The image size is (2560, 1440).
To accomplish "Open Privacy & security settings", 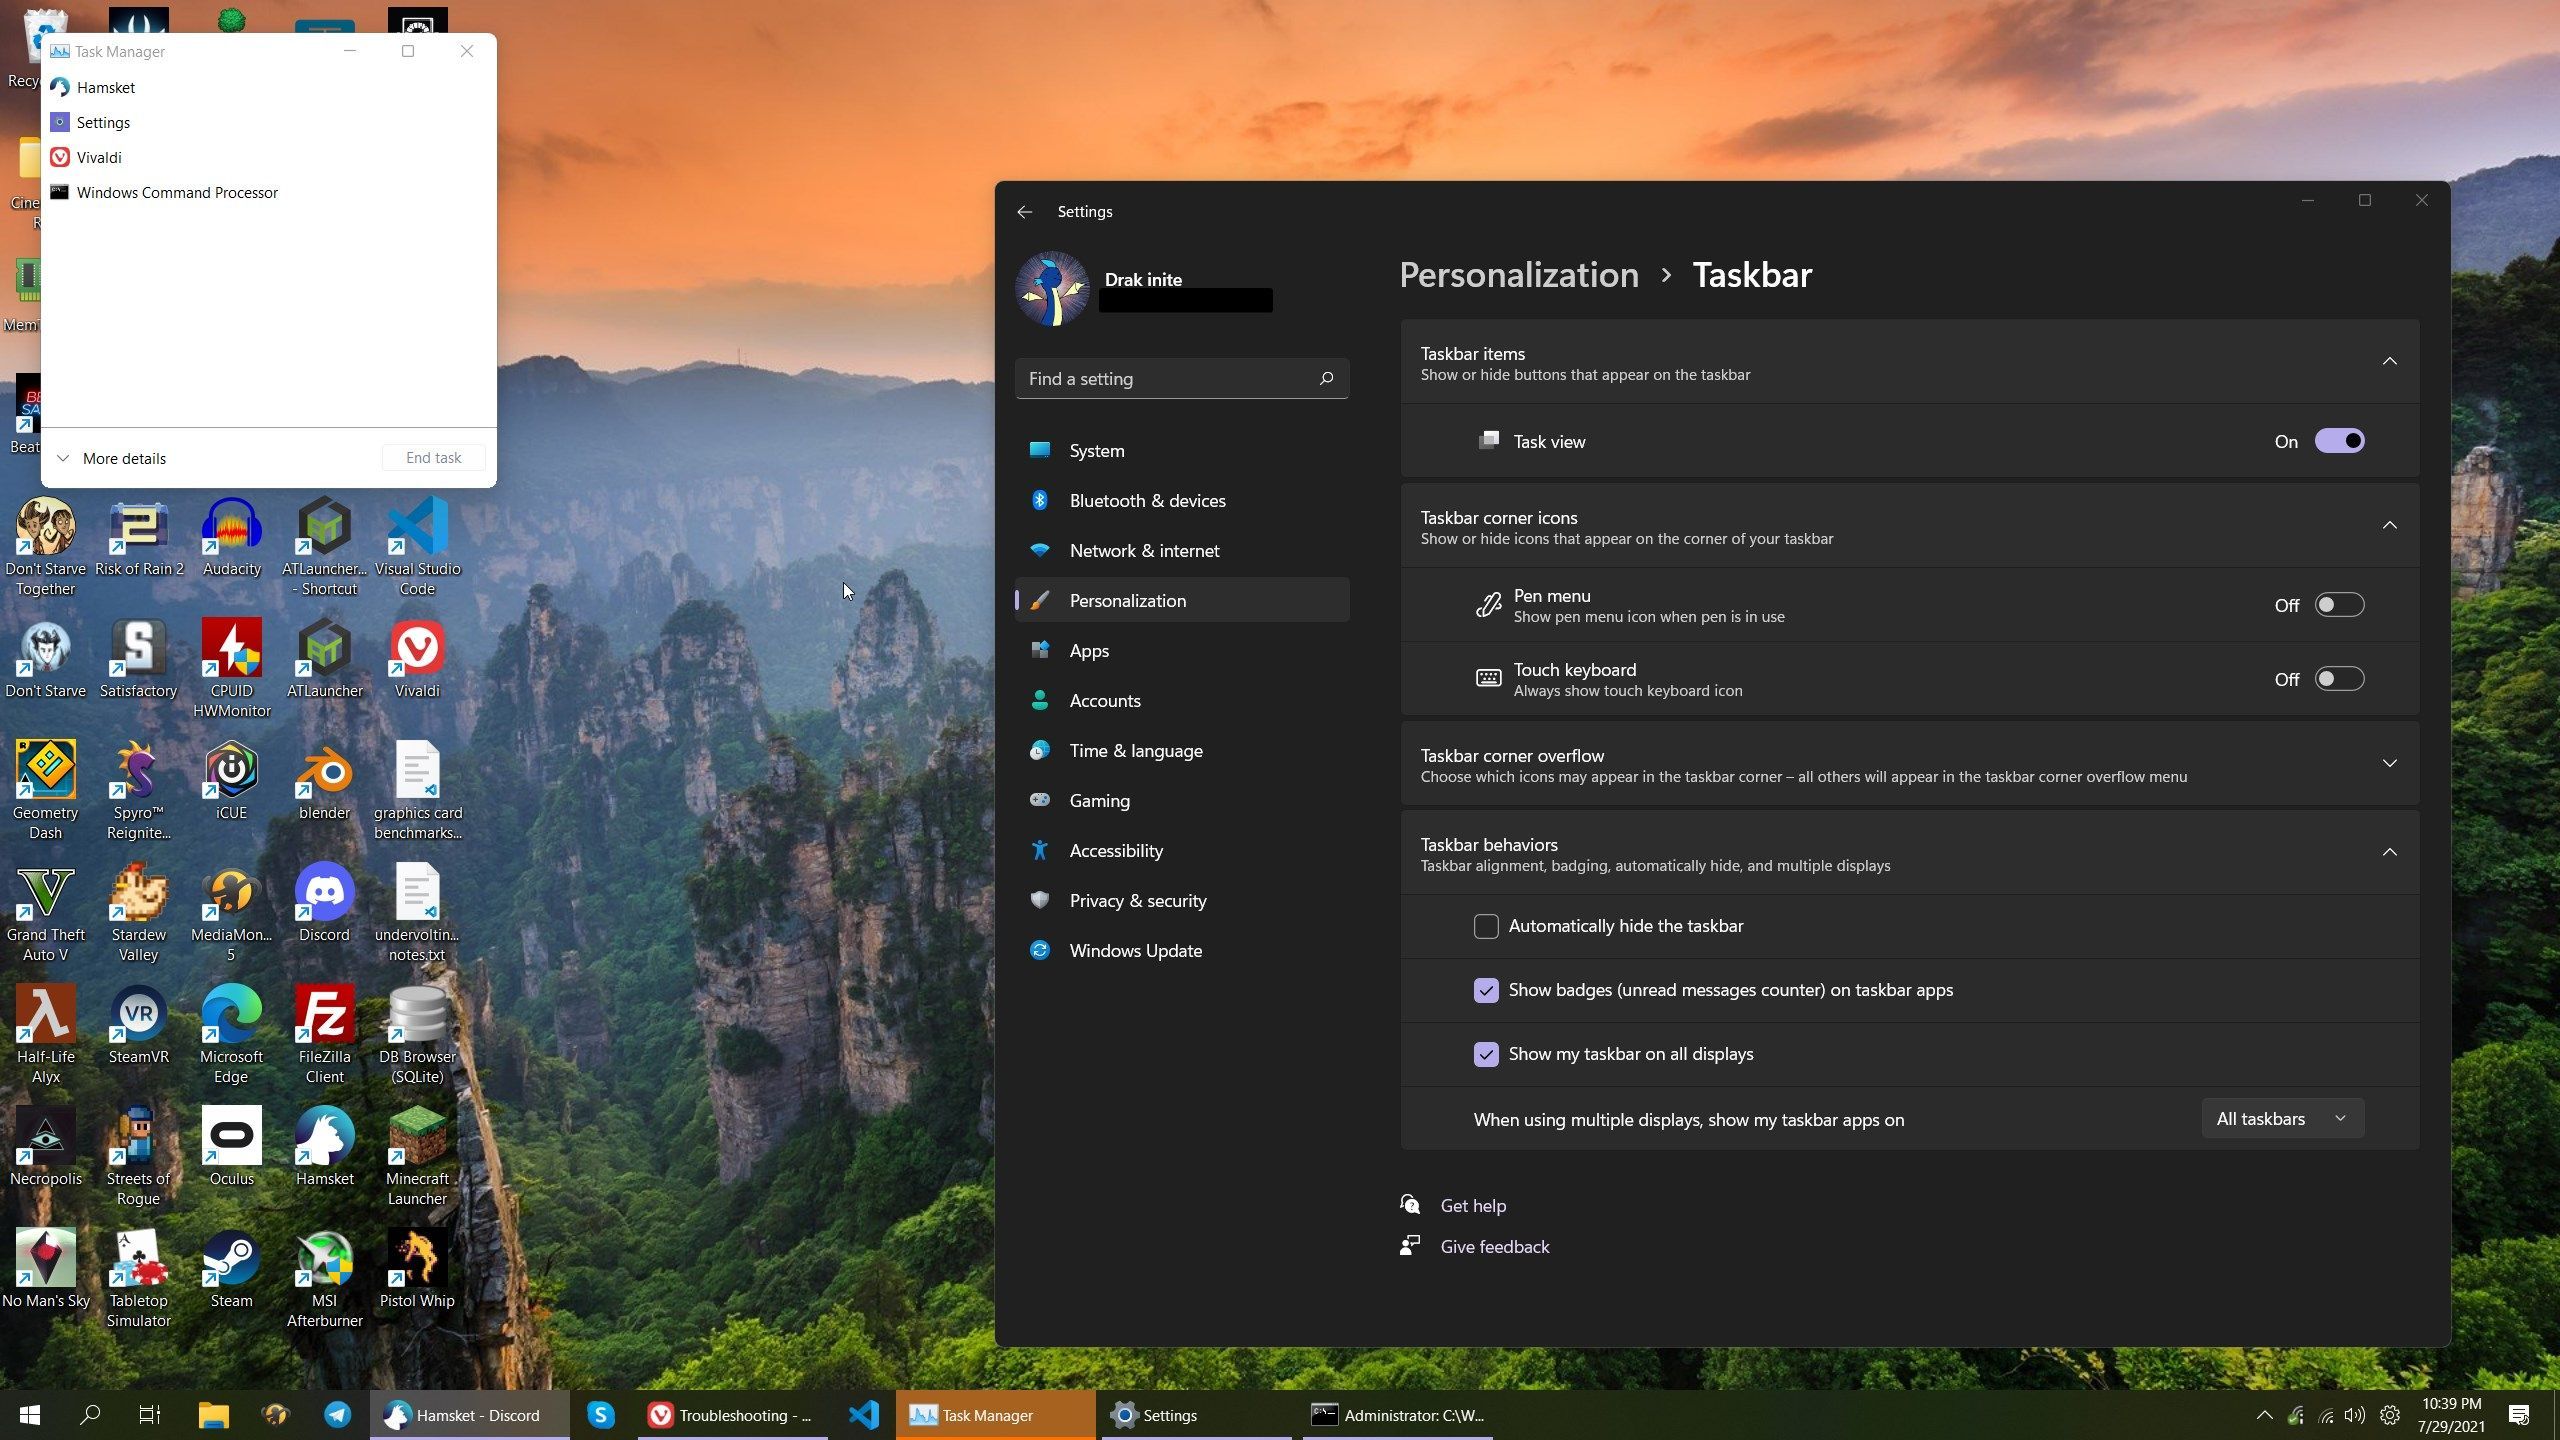I will [1182, 900].
